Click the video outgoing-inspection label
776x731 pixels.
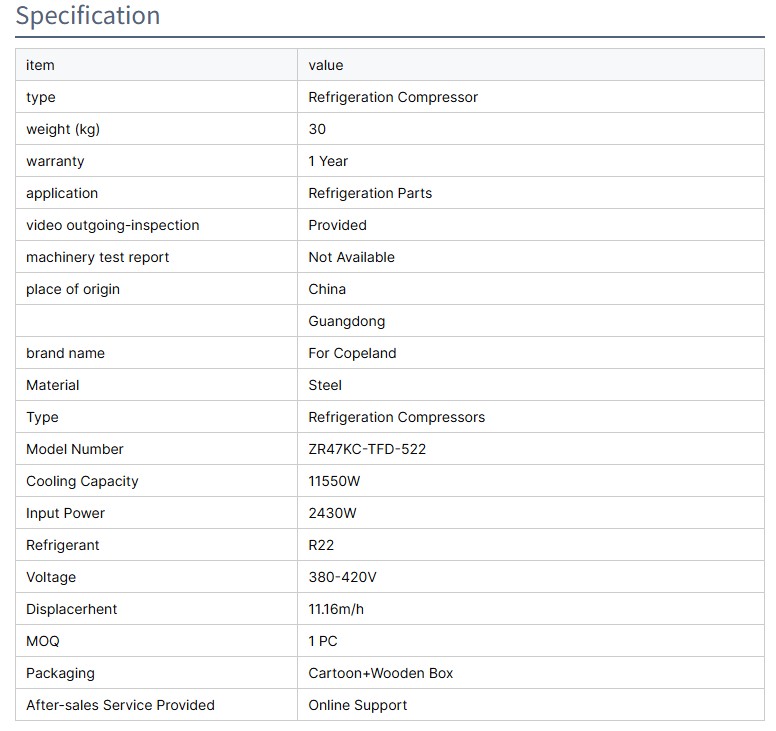click(112, 225)
